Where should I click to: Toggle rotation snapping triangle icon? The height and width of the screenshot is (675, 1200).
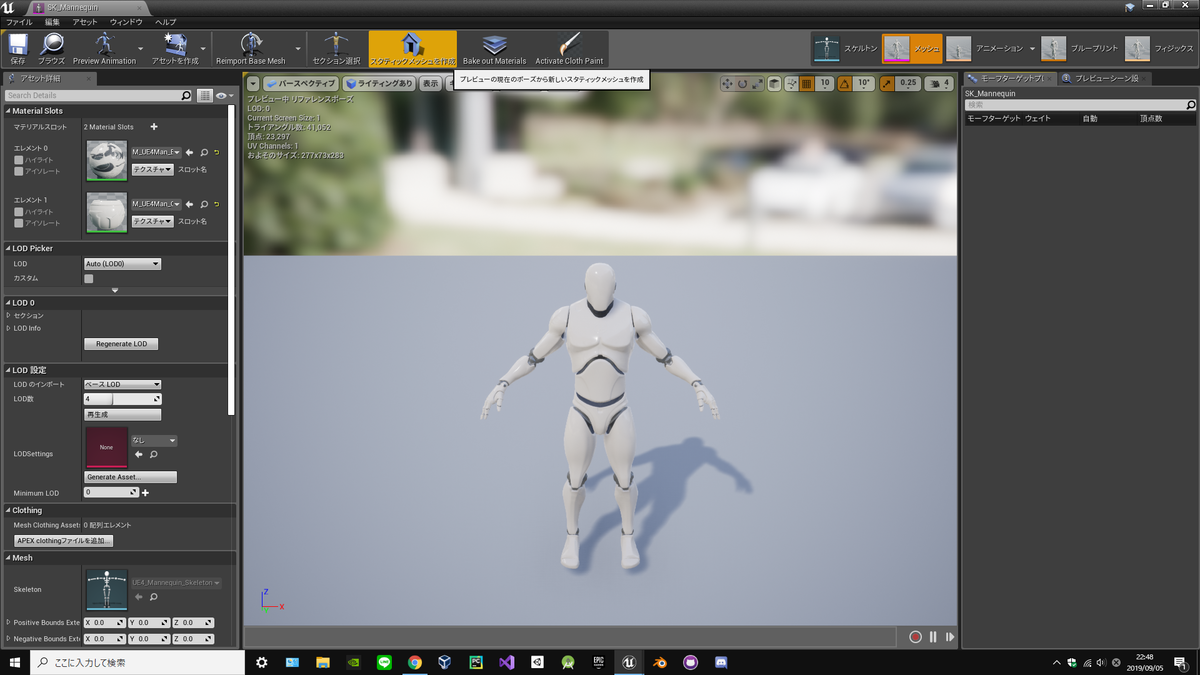tap(844, 84)
